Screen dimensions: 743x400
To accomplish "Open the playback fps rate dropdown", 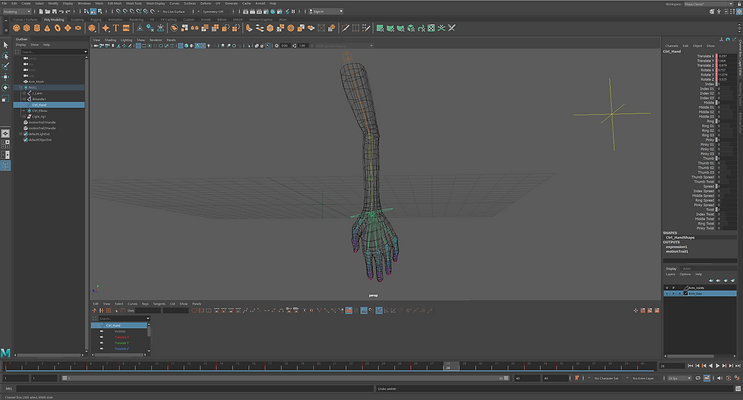I will (x=679, y=378).
